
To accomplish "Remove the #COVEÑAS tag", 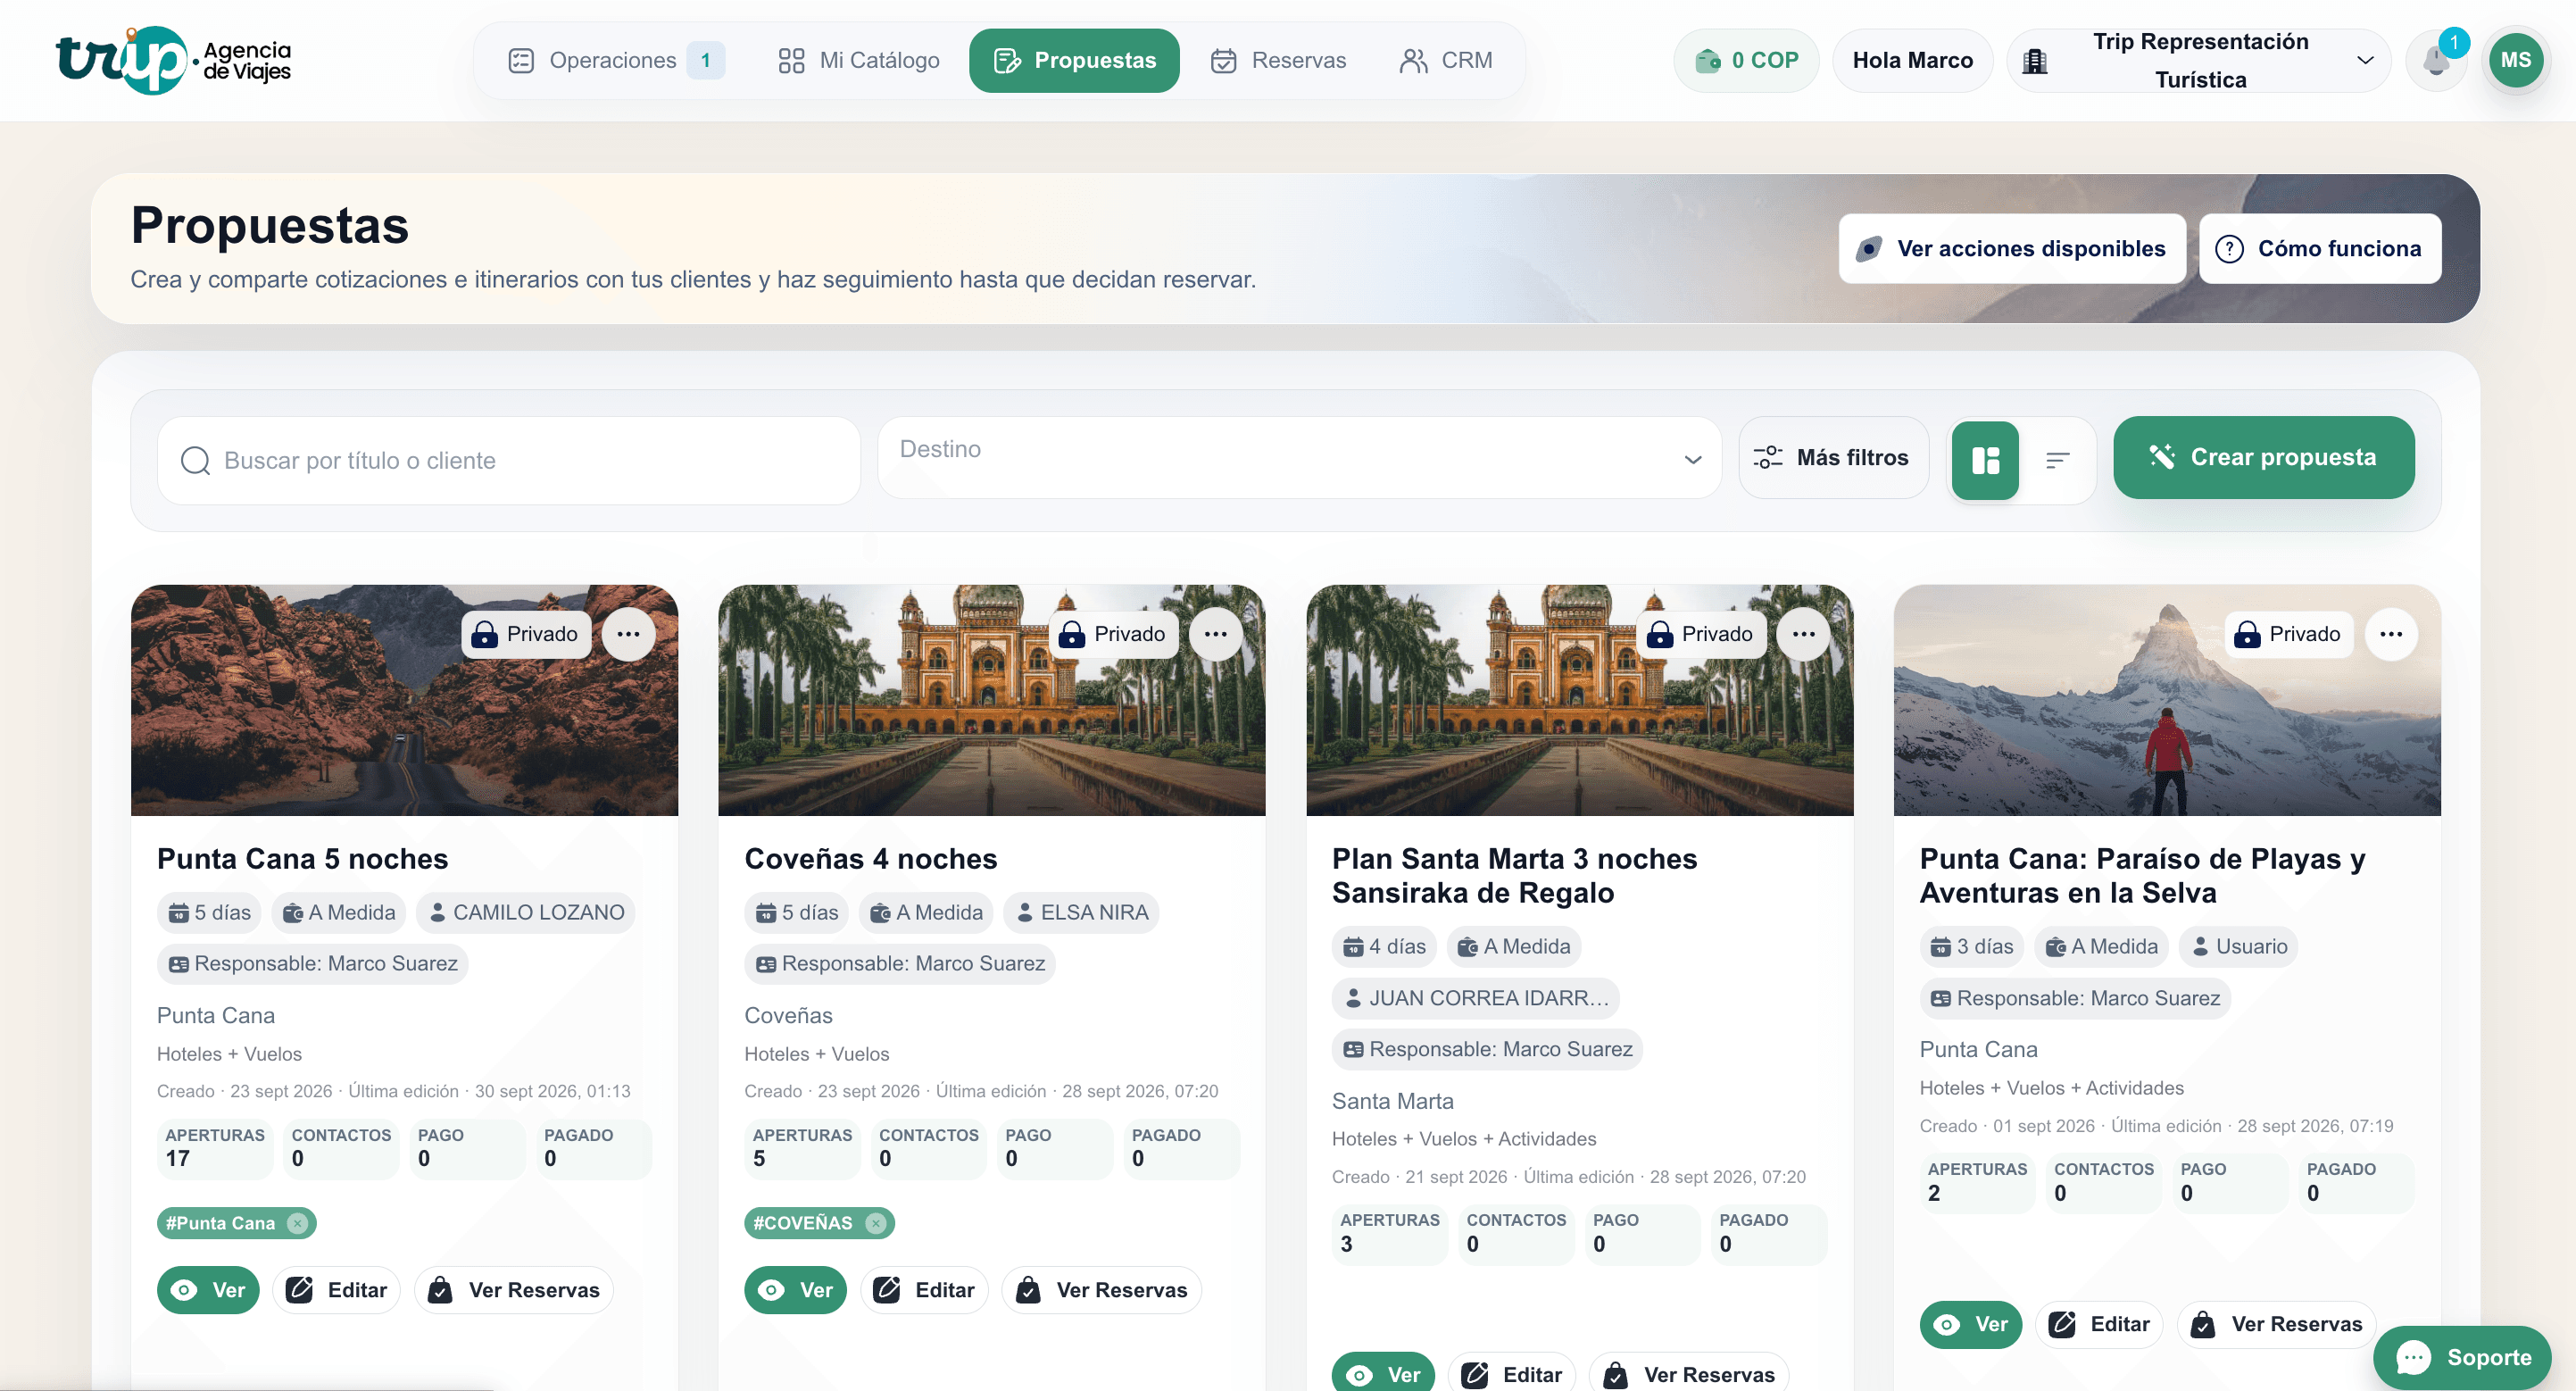I will point(875,1222).
